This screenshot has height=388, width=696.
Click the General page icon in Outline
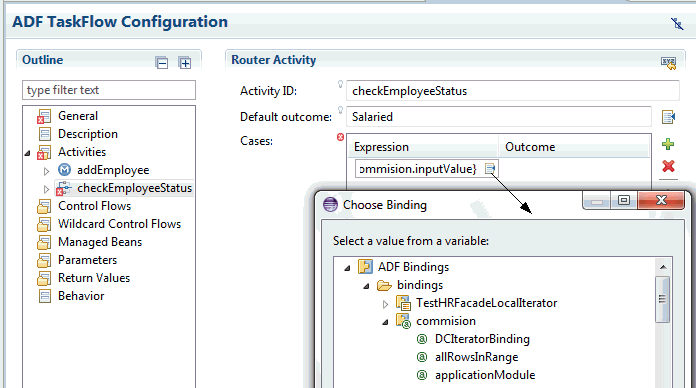(x=44, y=116)
